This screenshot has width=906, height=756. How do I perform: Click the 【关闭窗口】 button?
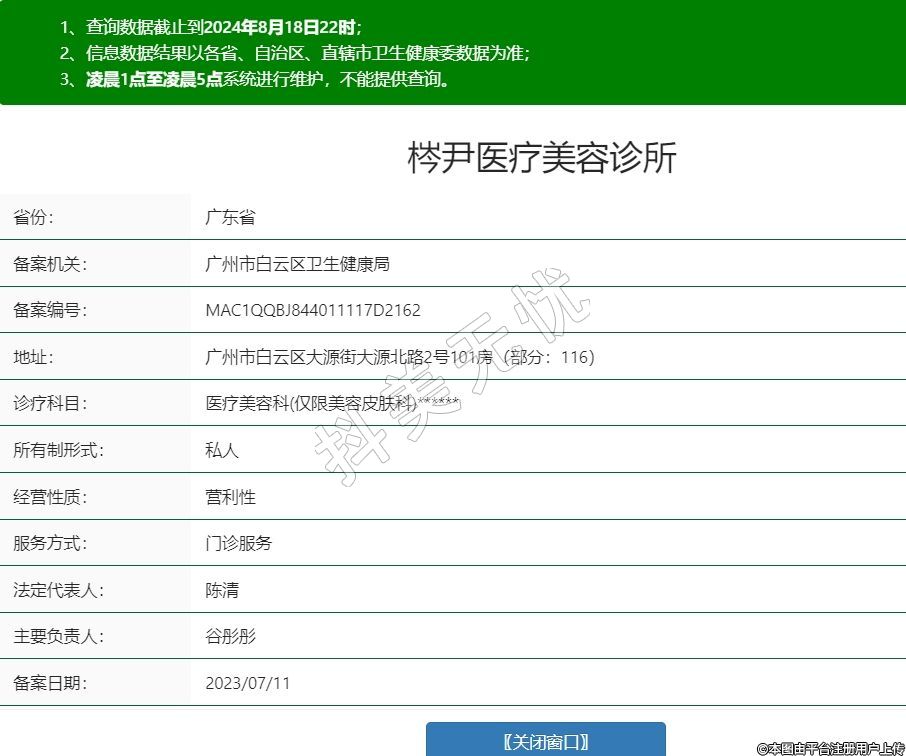click(545, 741)
